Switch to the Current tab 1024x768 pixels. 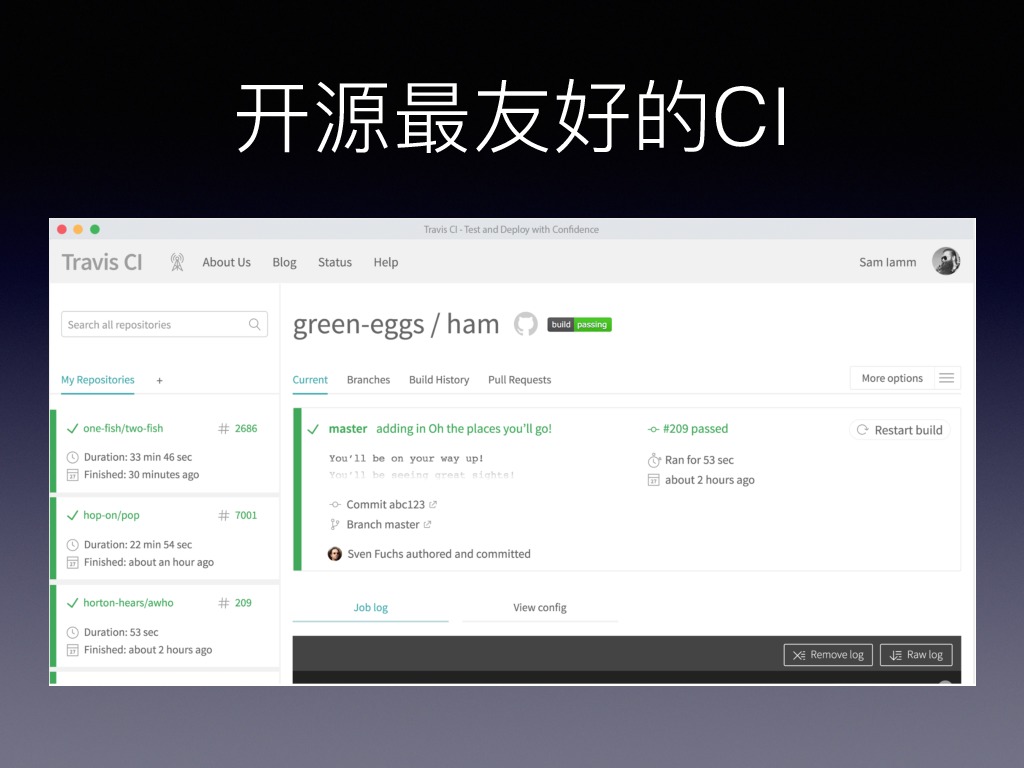pos(310,380)
